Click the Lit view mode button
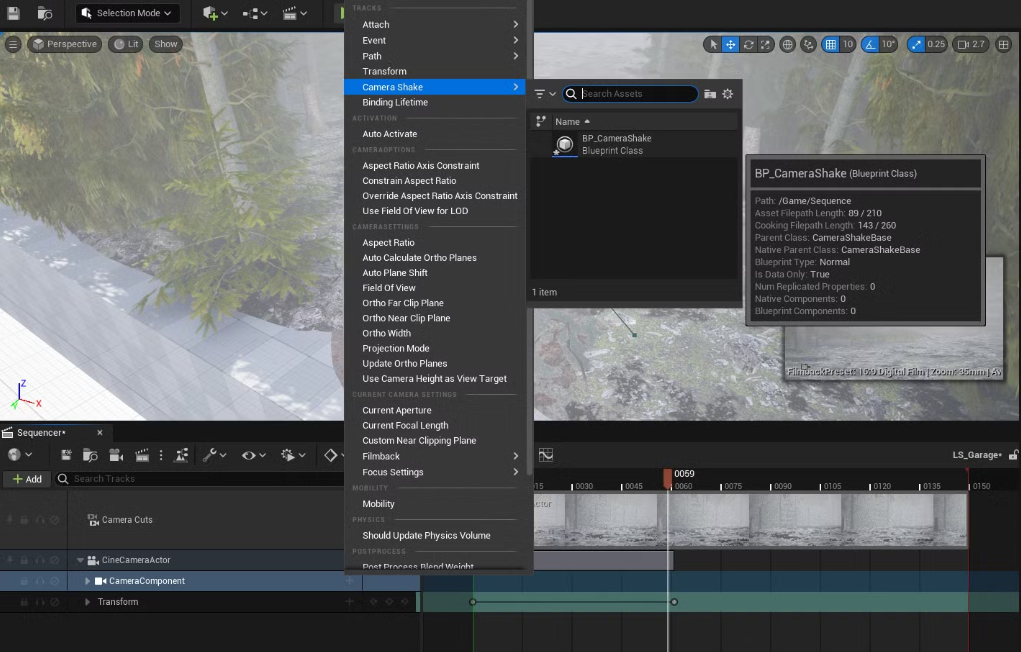Viewport: 1021px width, 652px height. click(126, 44)
